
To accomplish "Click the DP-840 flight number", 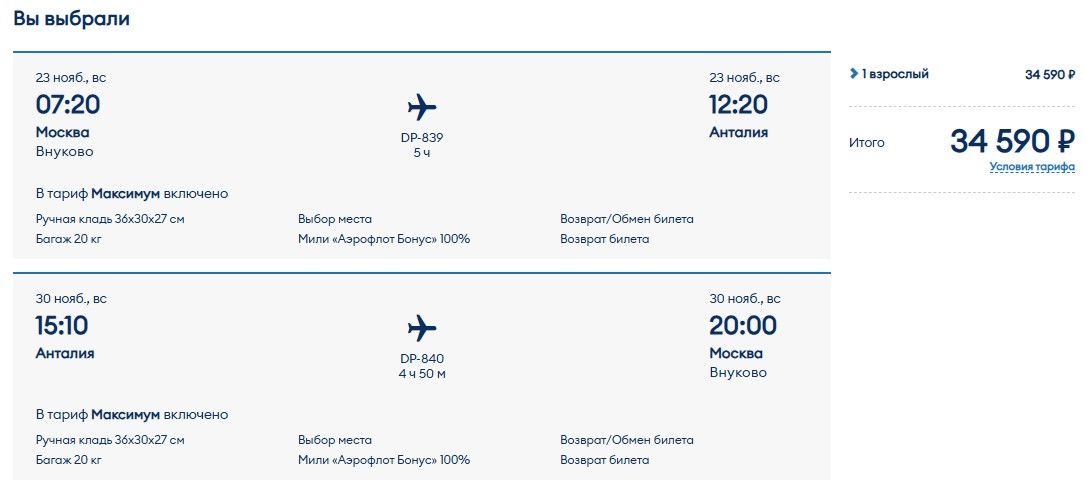I will pyautogui.click(x=422, y=359).
